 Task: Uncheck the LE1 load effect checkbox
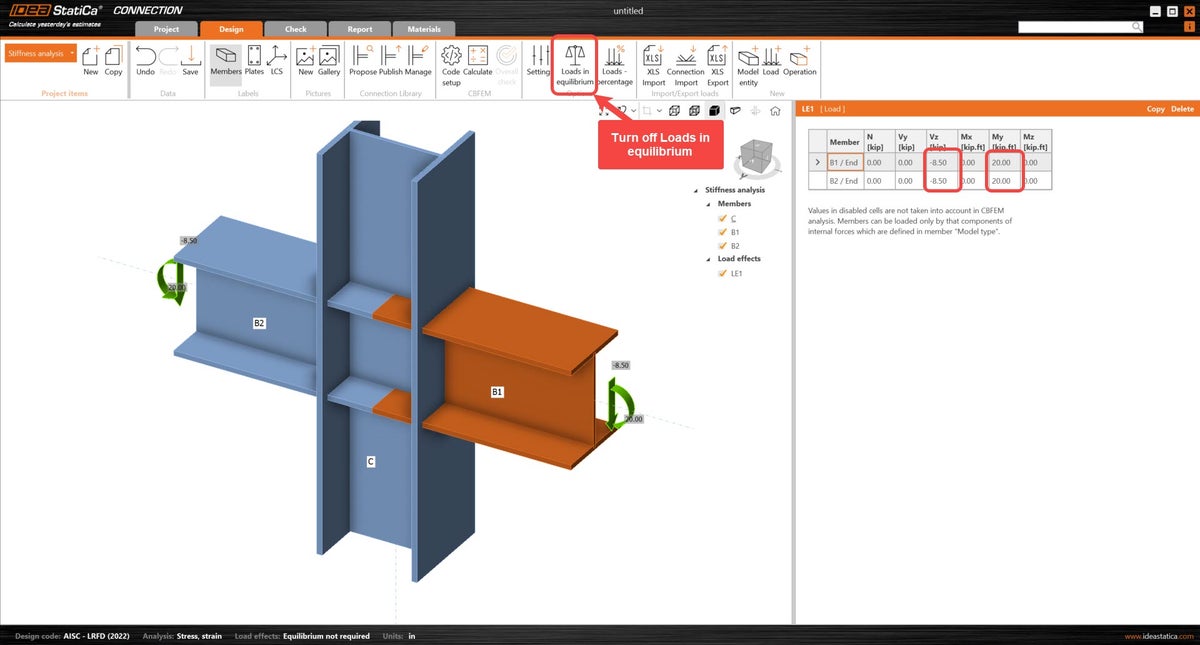723,273
